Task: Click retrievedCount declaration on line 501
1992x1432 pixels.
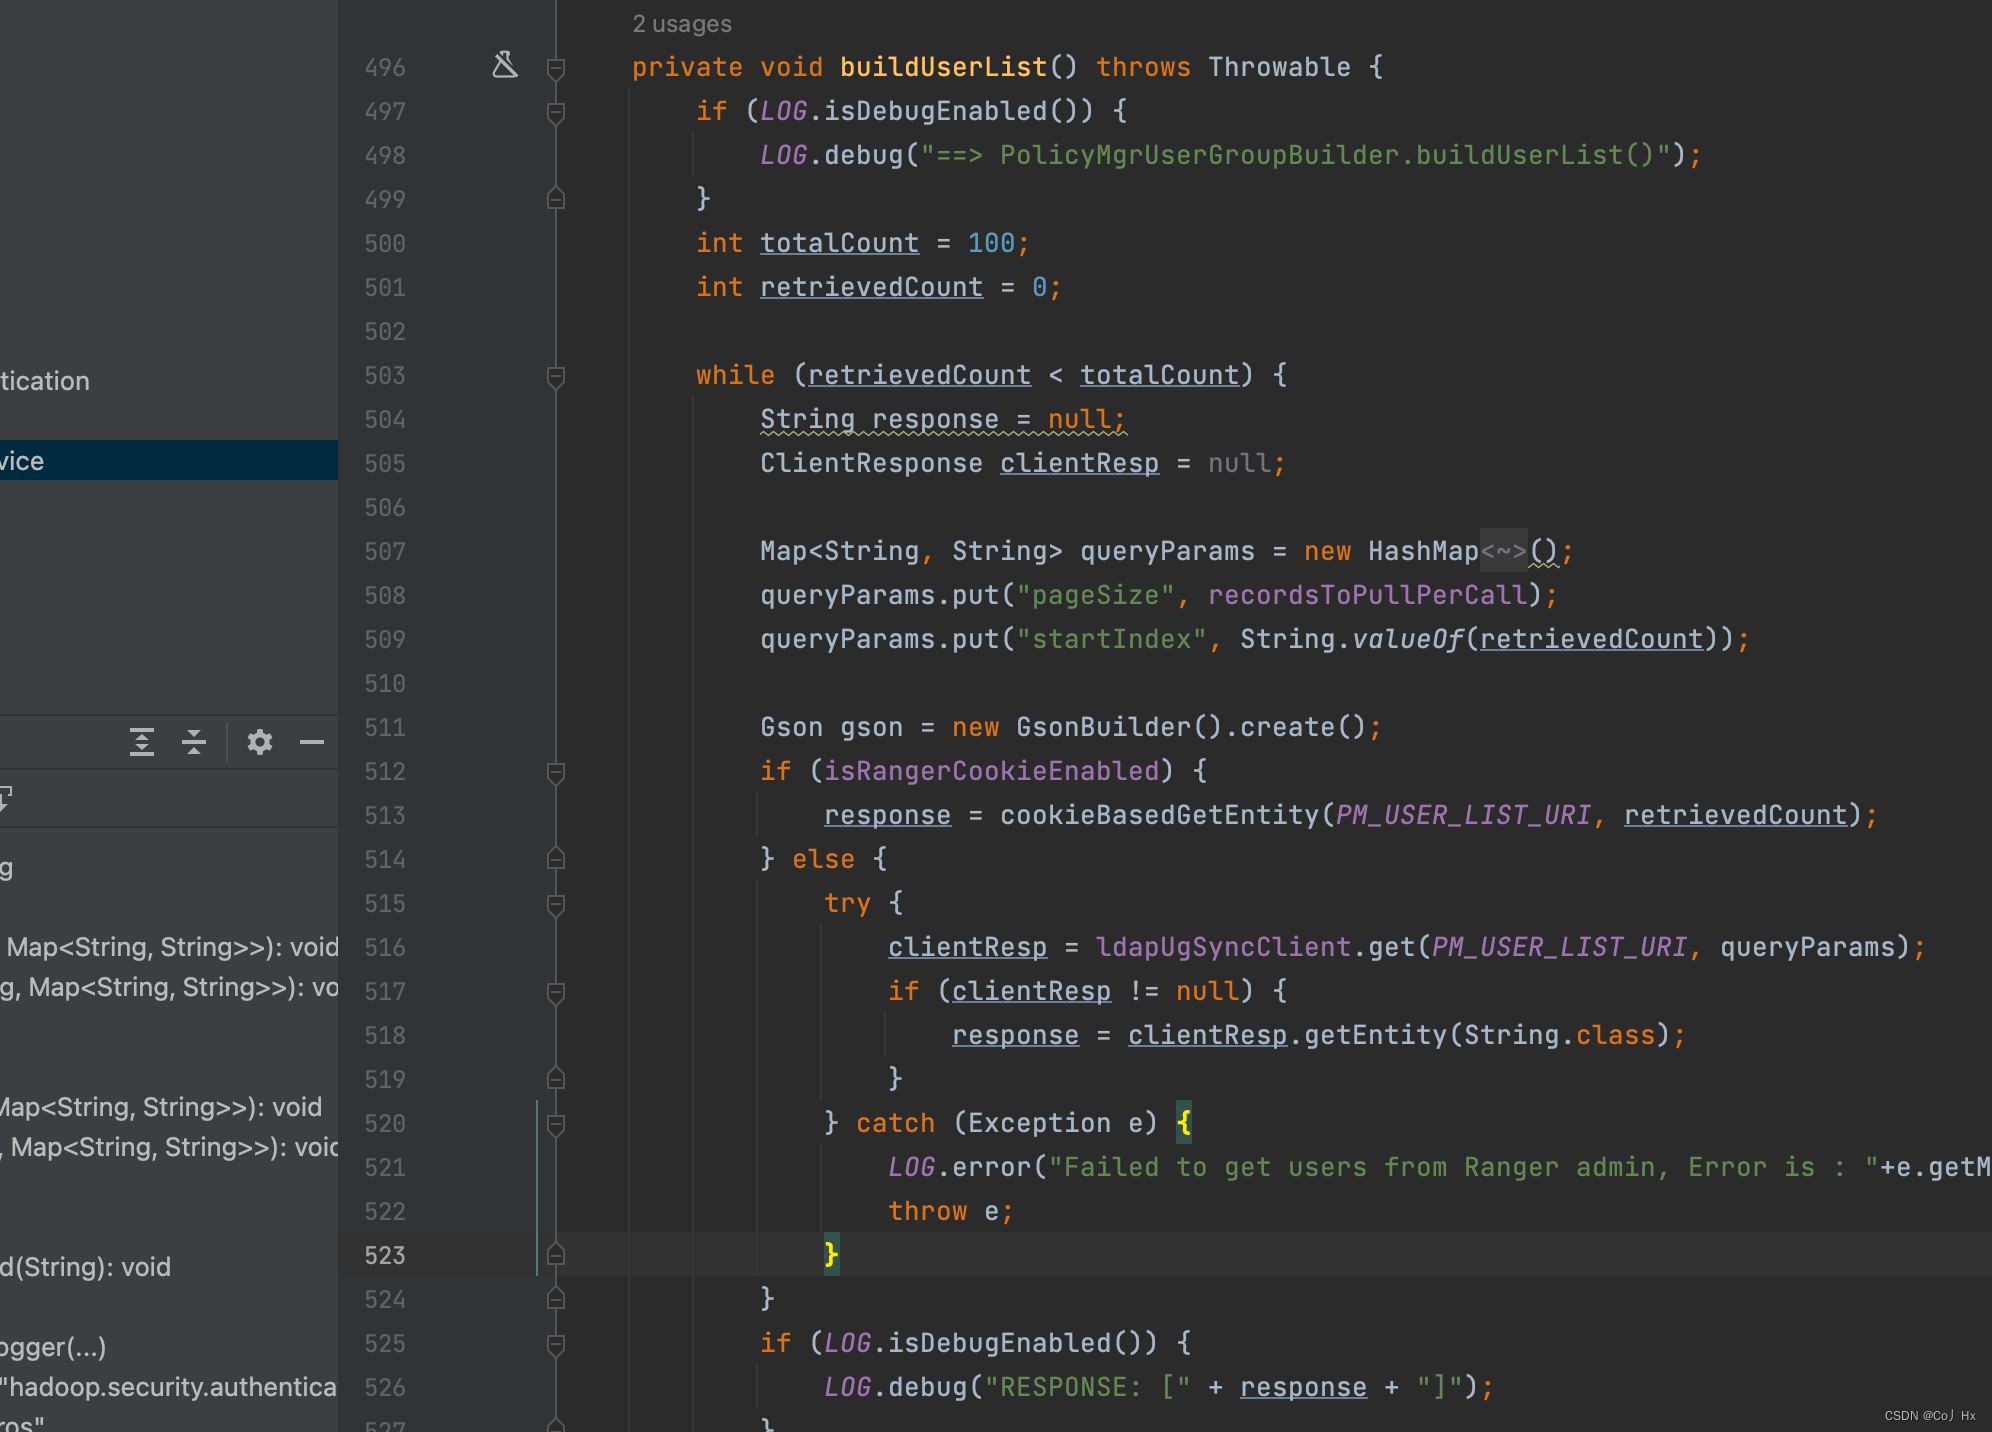Action: (x=871, y=287)
